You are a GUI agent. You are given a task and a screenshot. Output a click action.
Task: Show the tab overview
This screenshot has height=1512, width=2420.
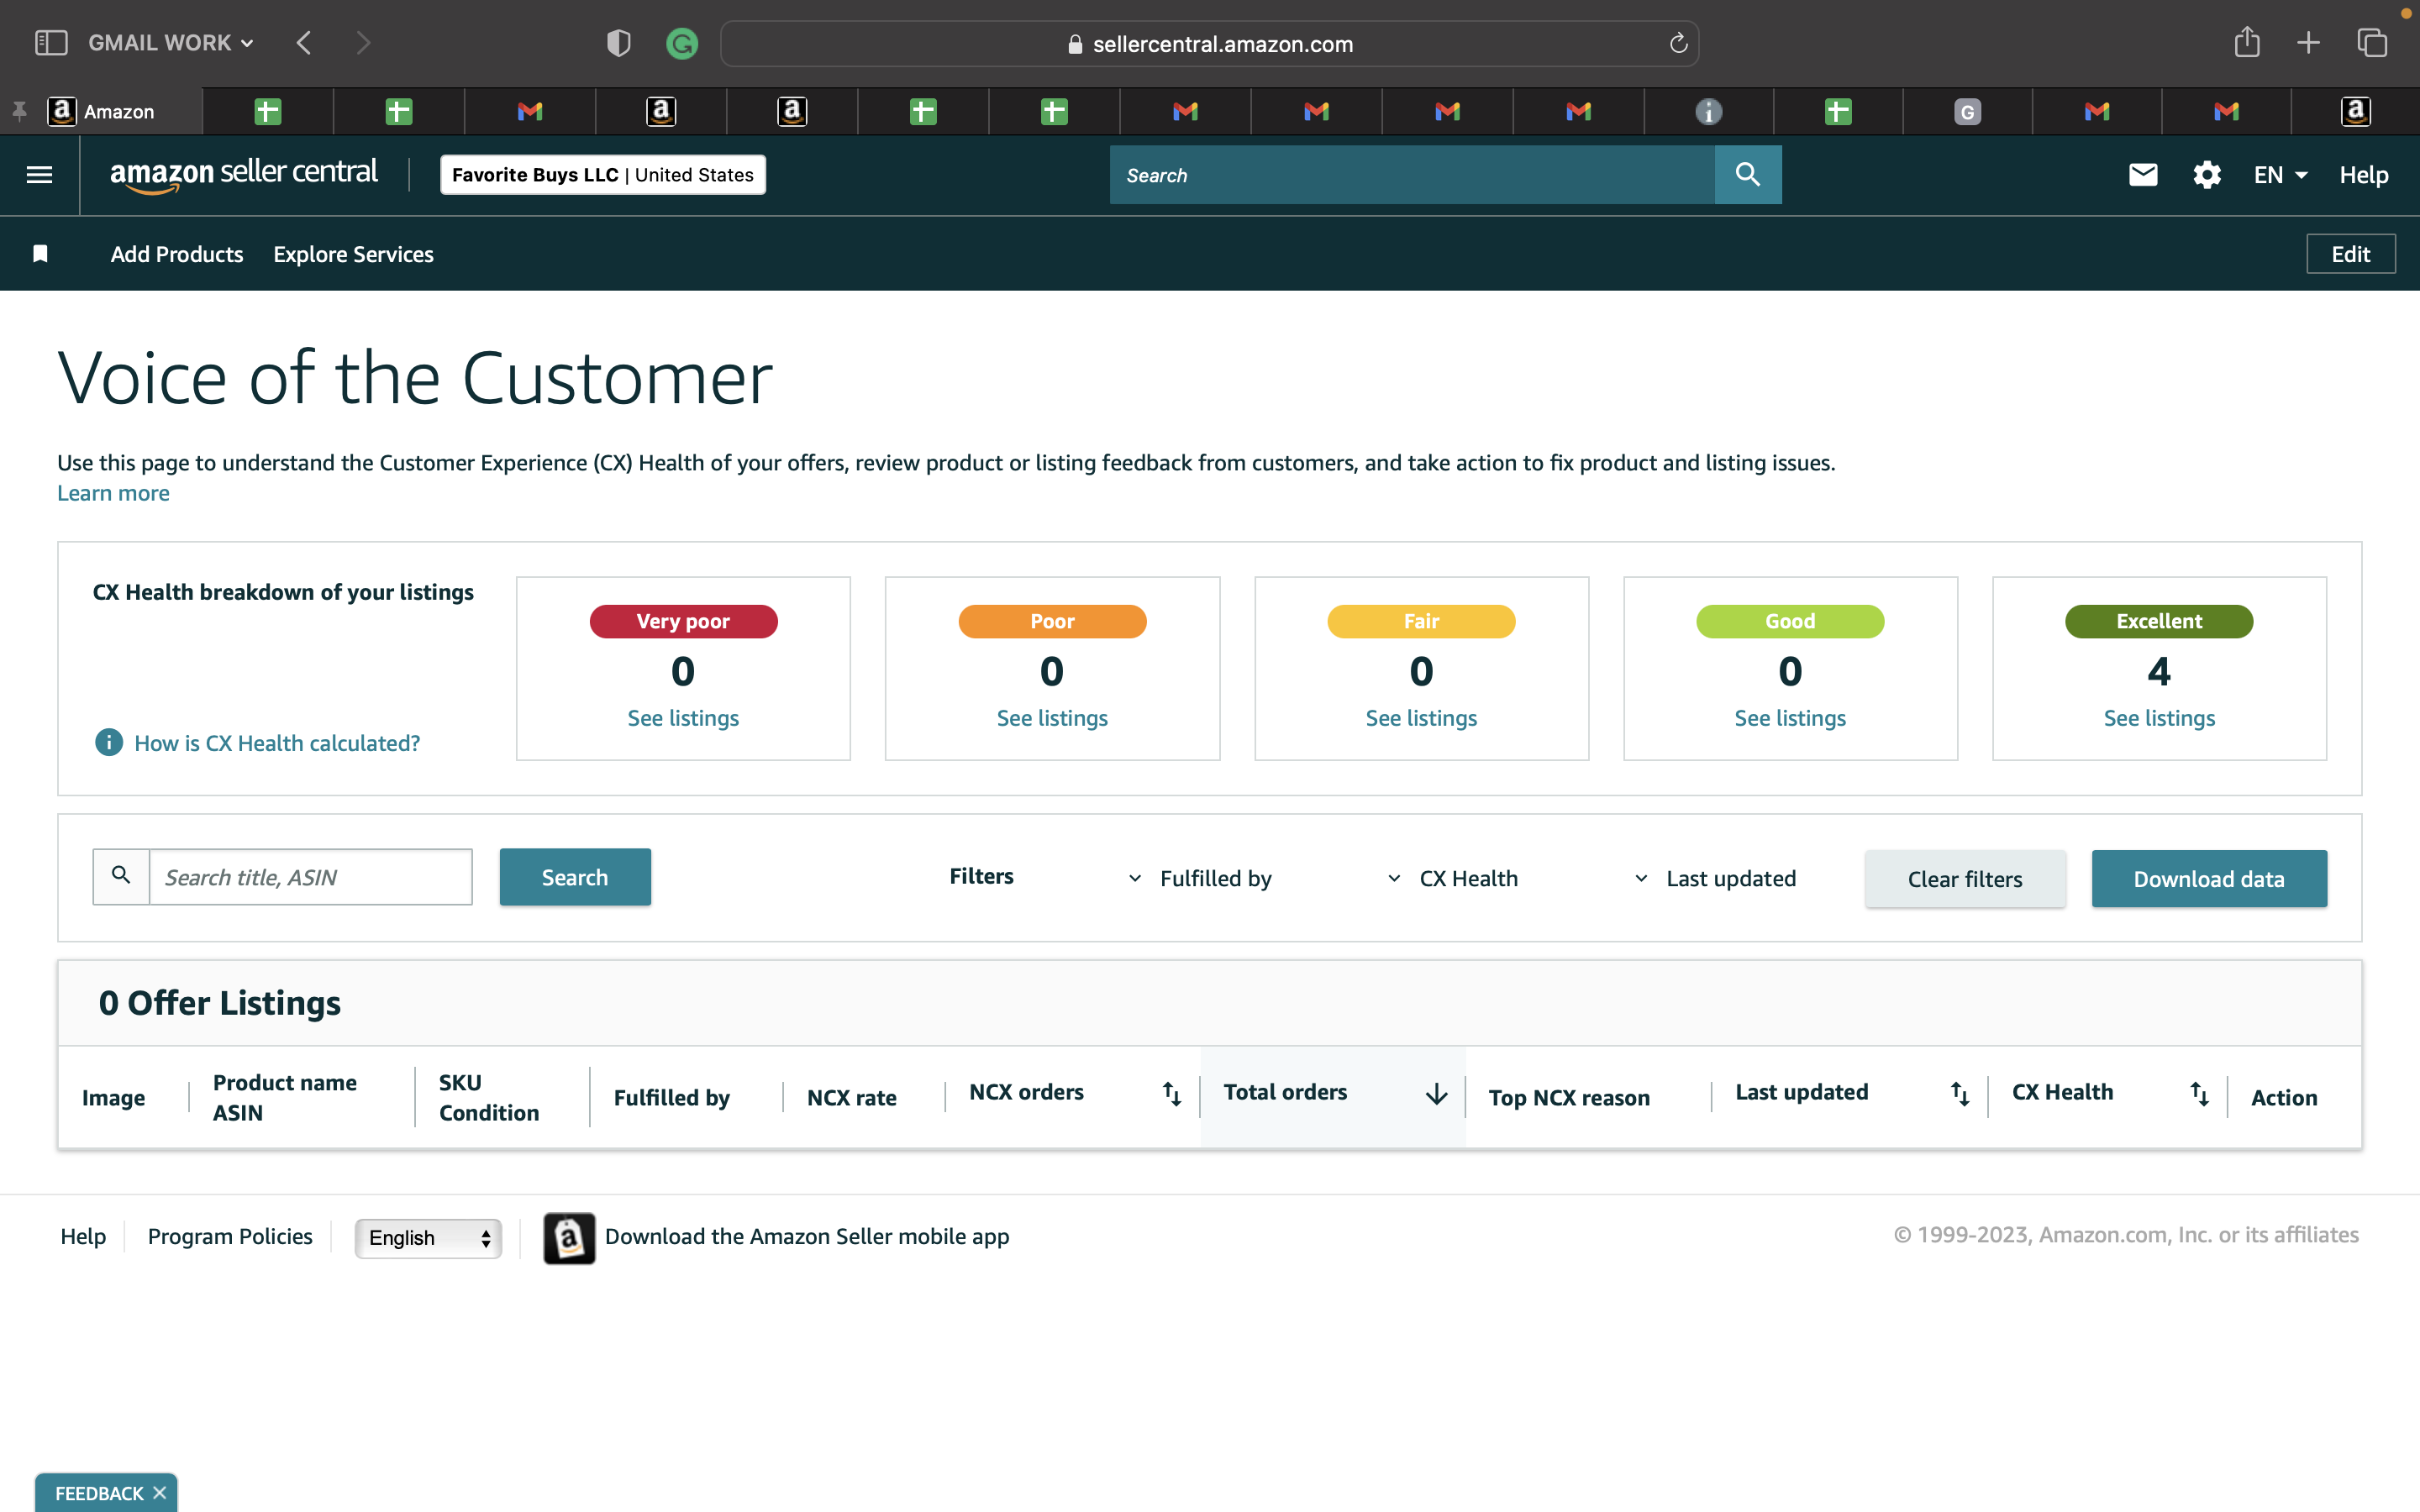(x=2372, y=43)
